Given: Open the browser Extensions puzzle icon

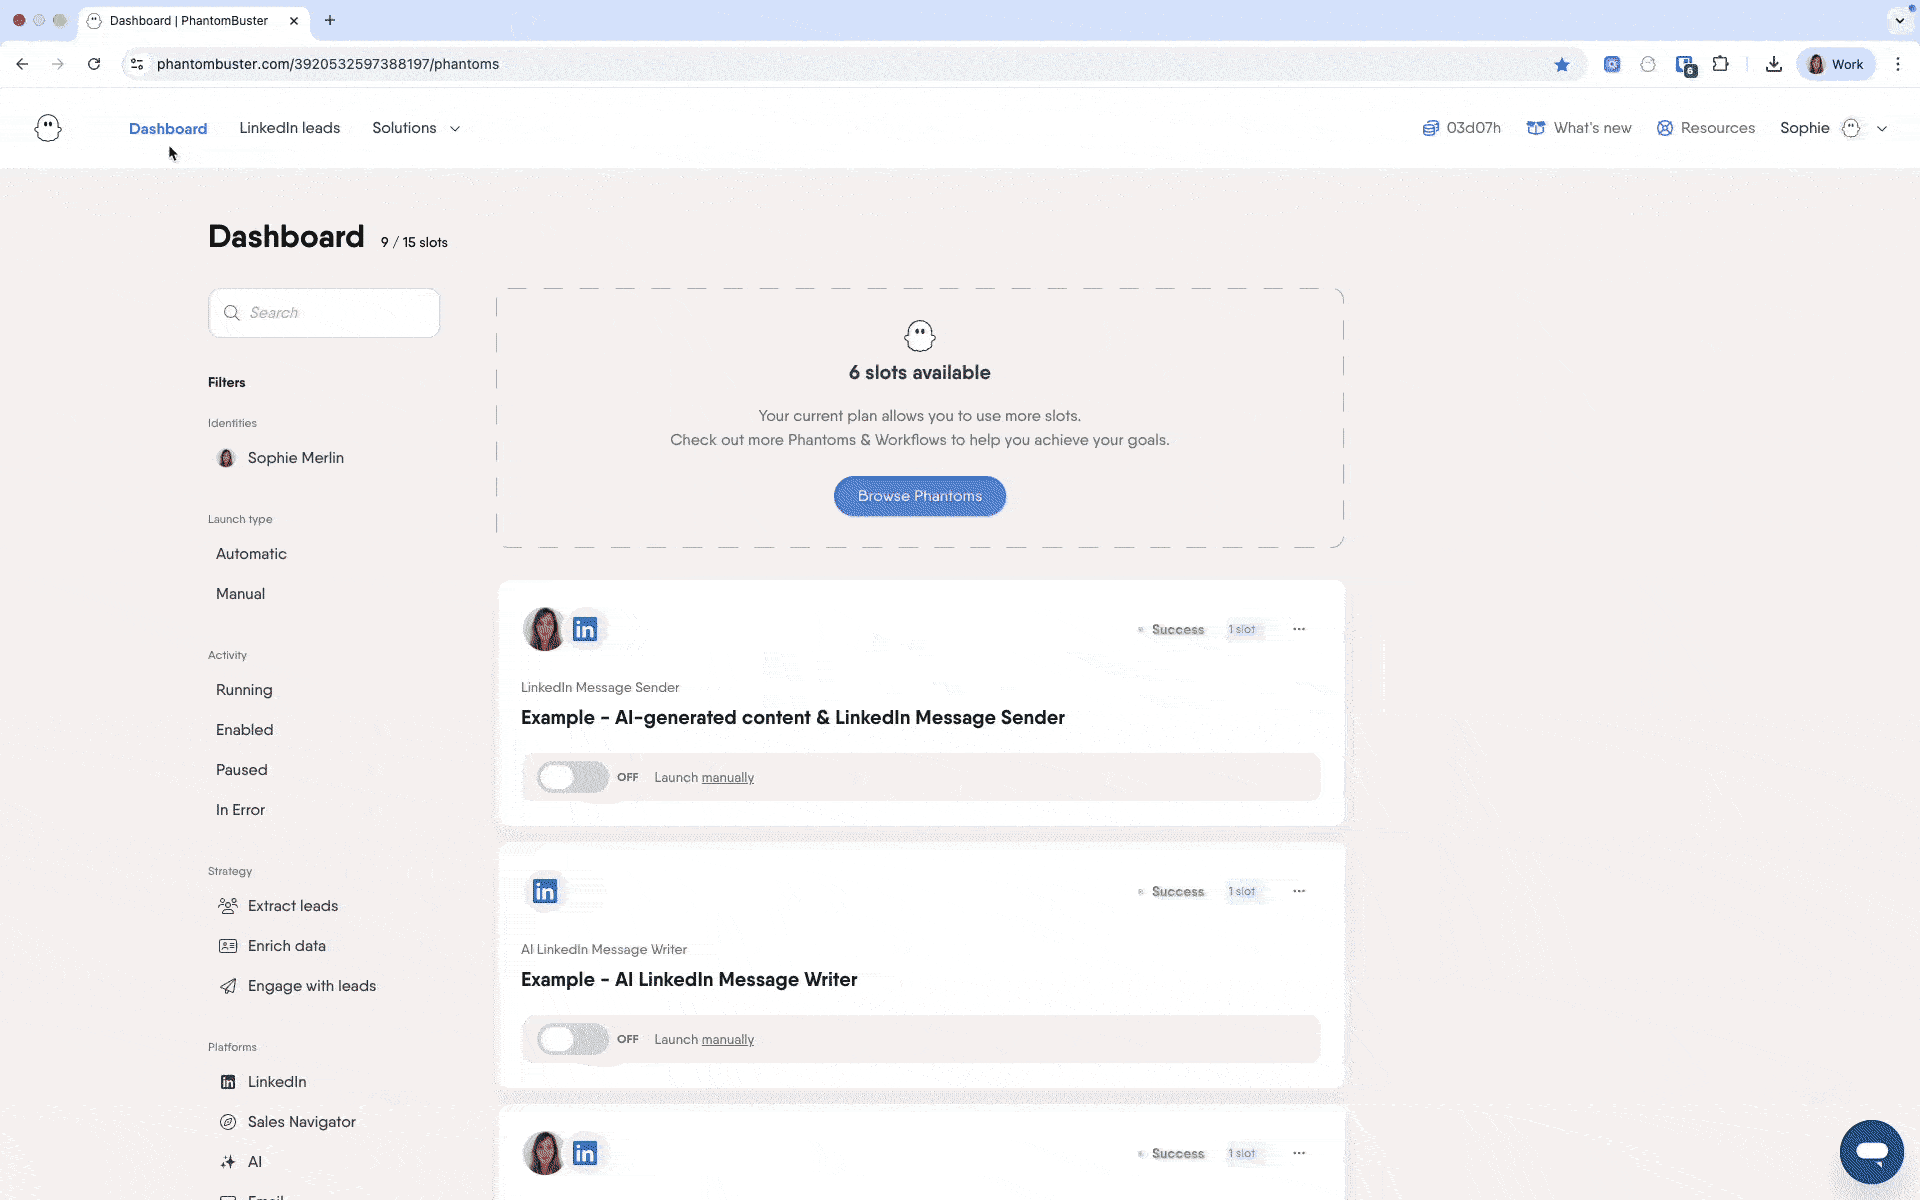Looking at the screenshot, I should tap(1720, 64).
